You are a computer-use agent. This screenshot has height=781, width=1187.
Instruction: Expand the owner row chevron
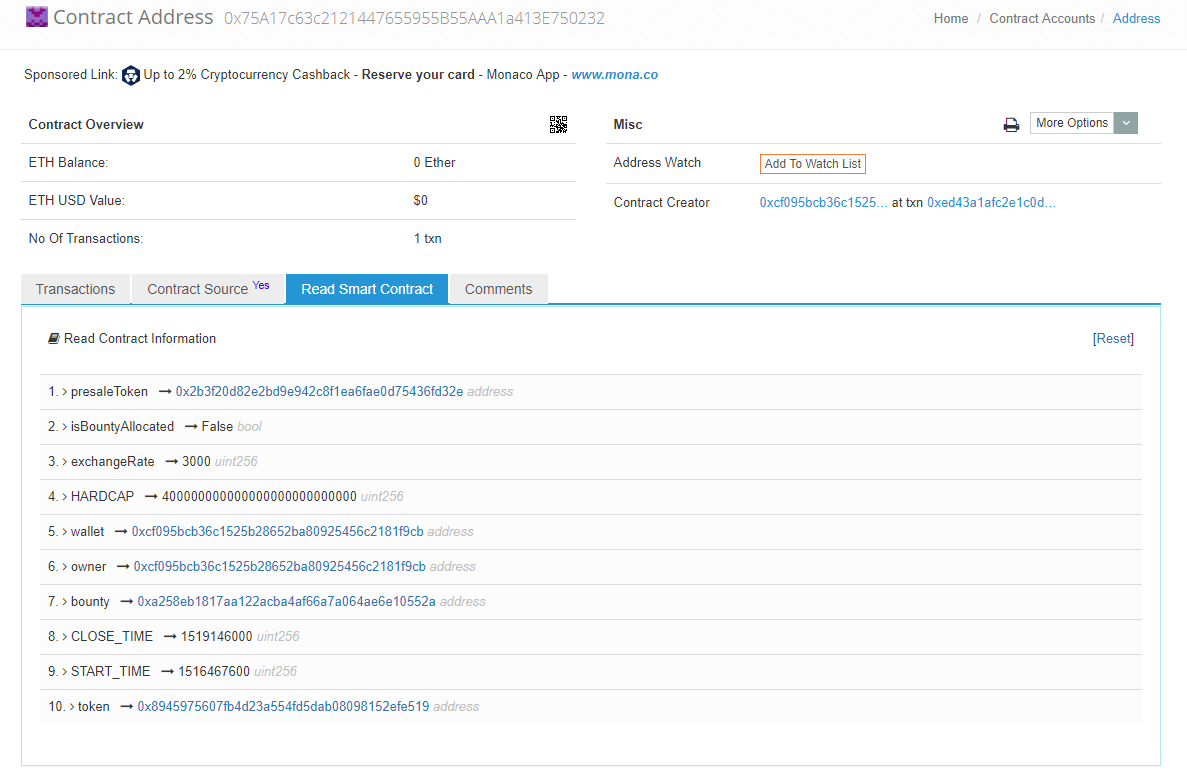pyautogui.click(x=64, y=567)
